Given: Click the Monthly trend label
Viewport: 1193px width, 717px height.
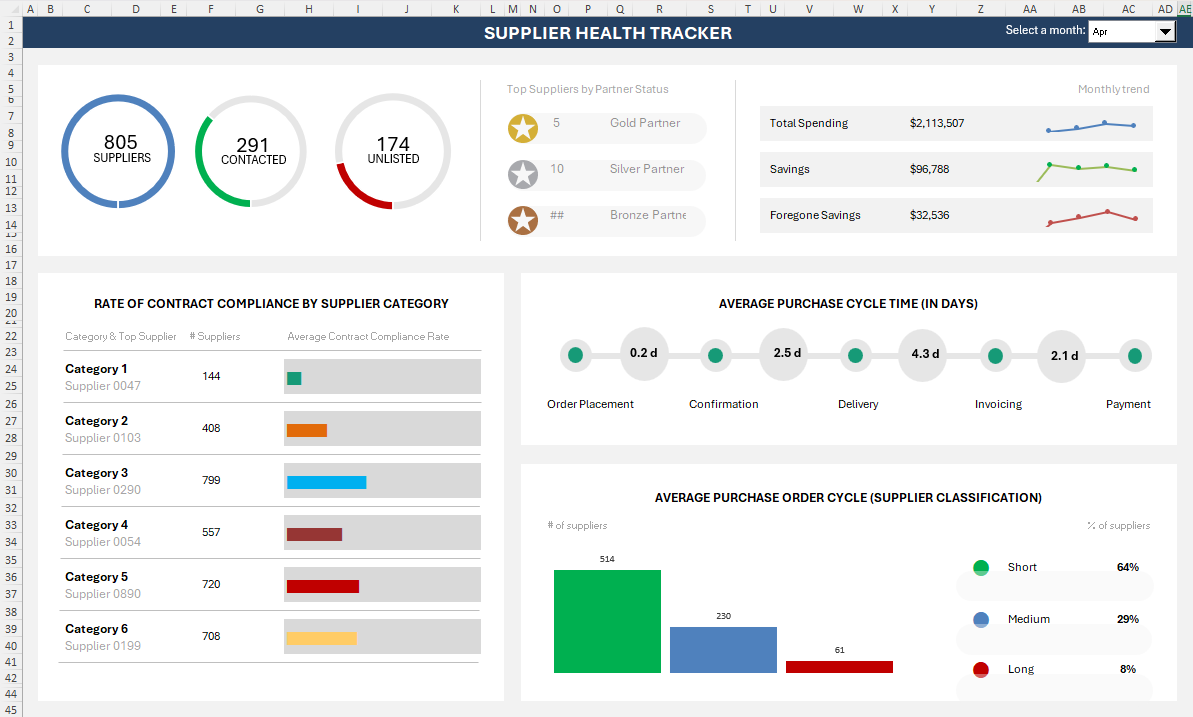Looking at the screenshot, I should [x=1113, y=89].
